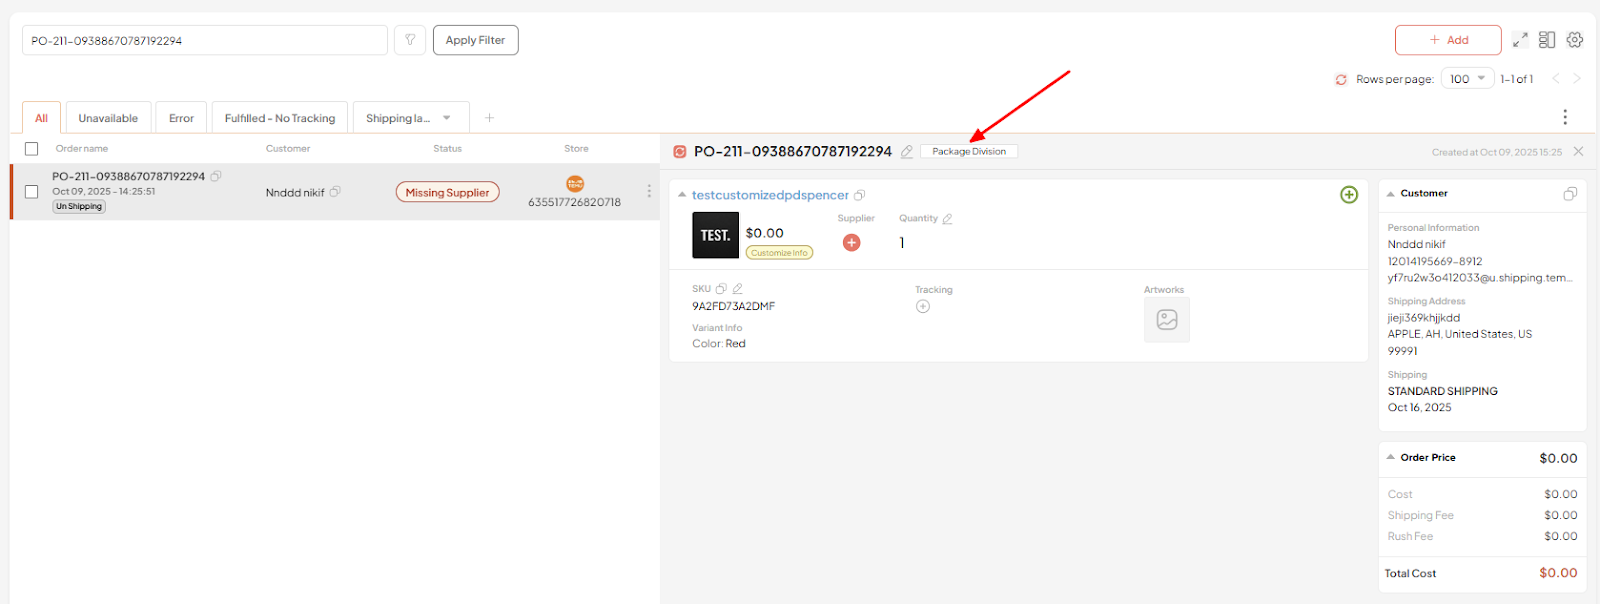Click the green add item circle icon

pos(1349,195)
